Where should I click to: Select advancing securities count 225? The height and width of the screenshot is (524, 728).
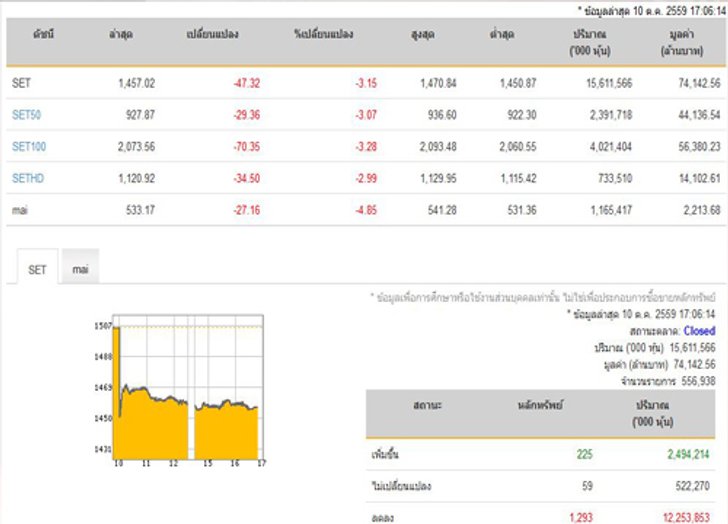pyautogui.click(x=585, y=454)
